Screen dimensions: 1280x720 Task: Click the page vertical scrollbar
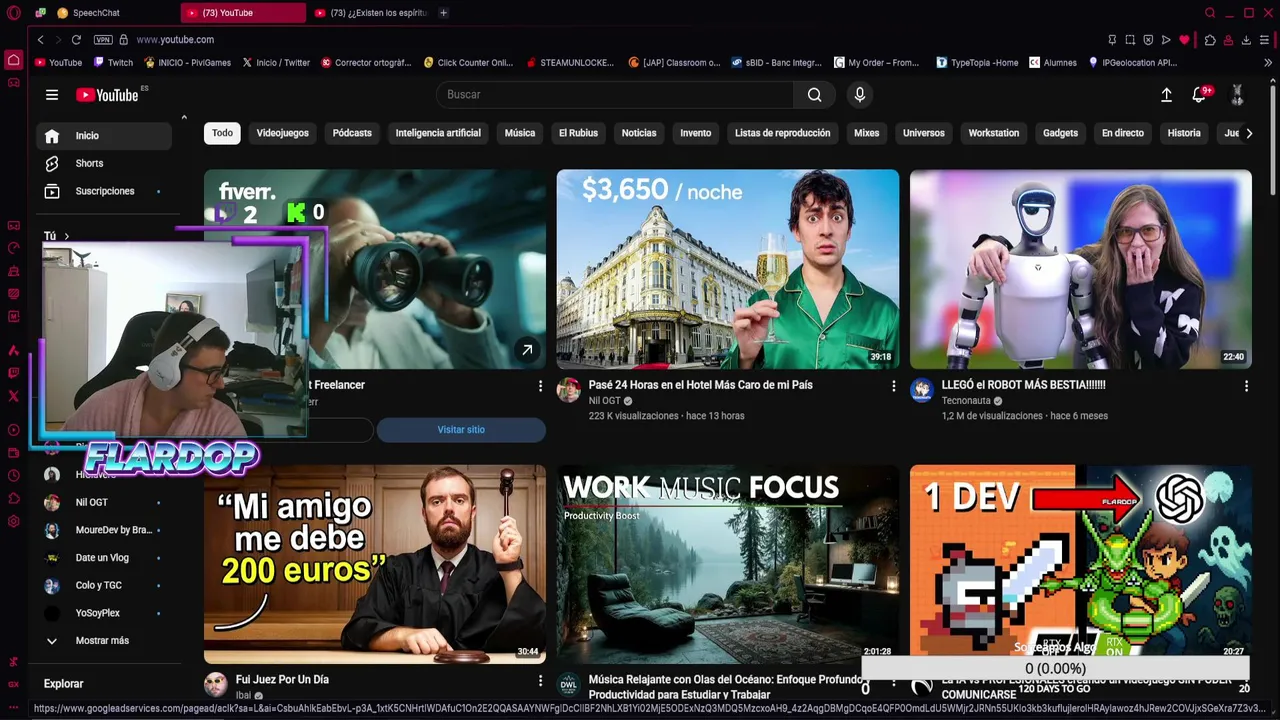[x=1273, y=140]
